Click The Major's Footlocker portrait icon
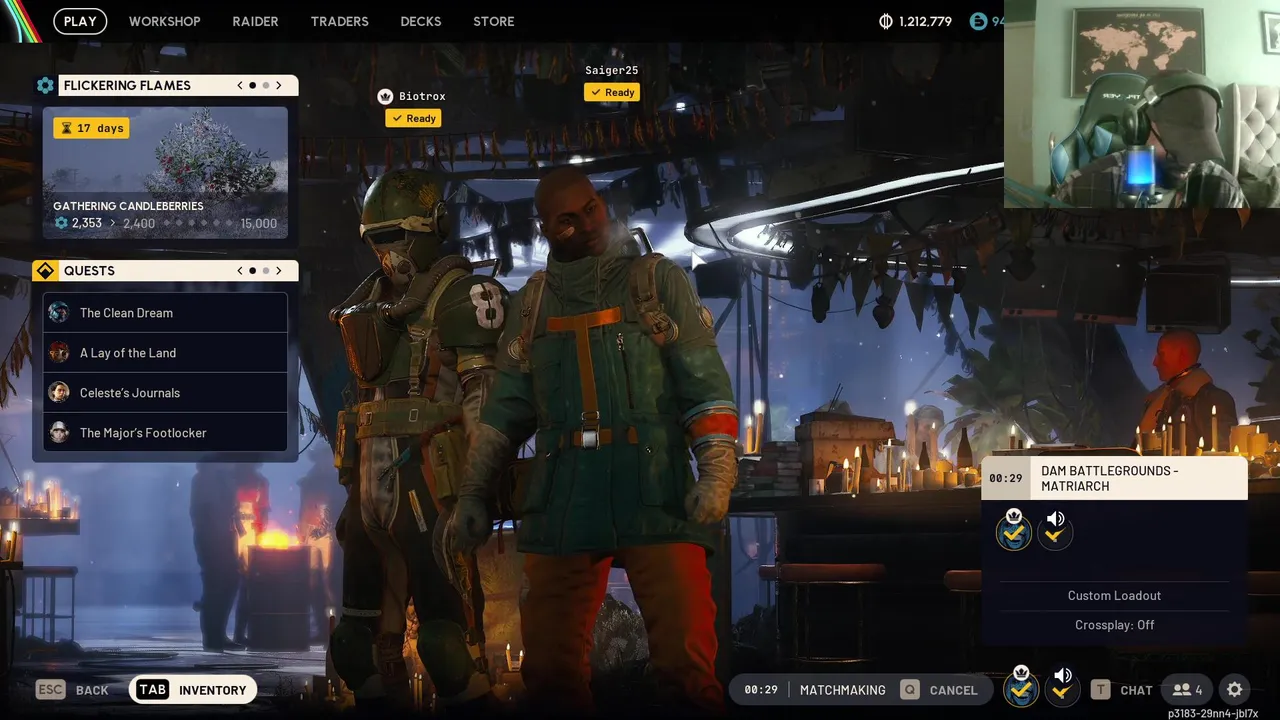 click(59, 433)
